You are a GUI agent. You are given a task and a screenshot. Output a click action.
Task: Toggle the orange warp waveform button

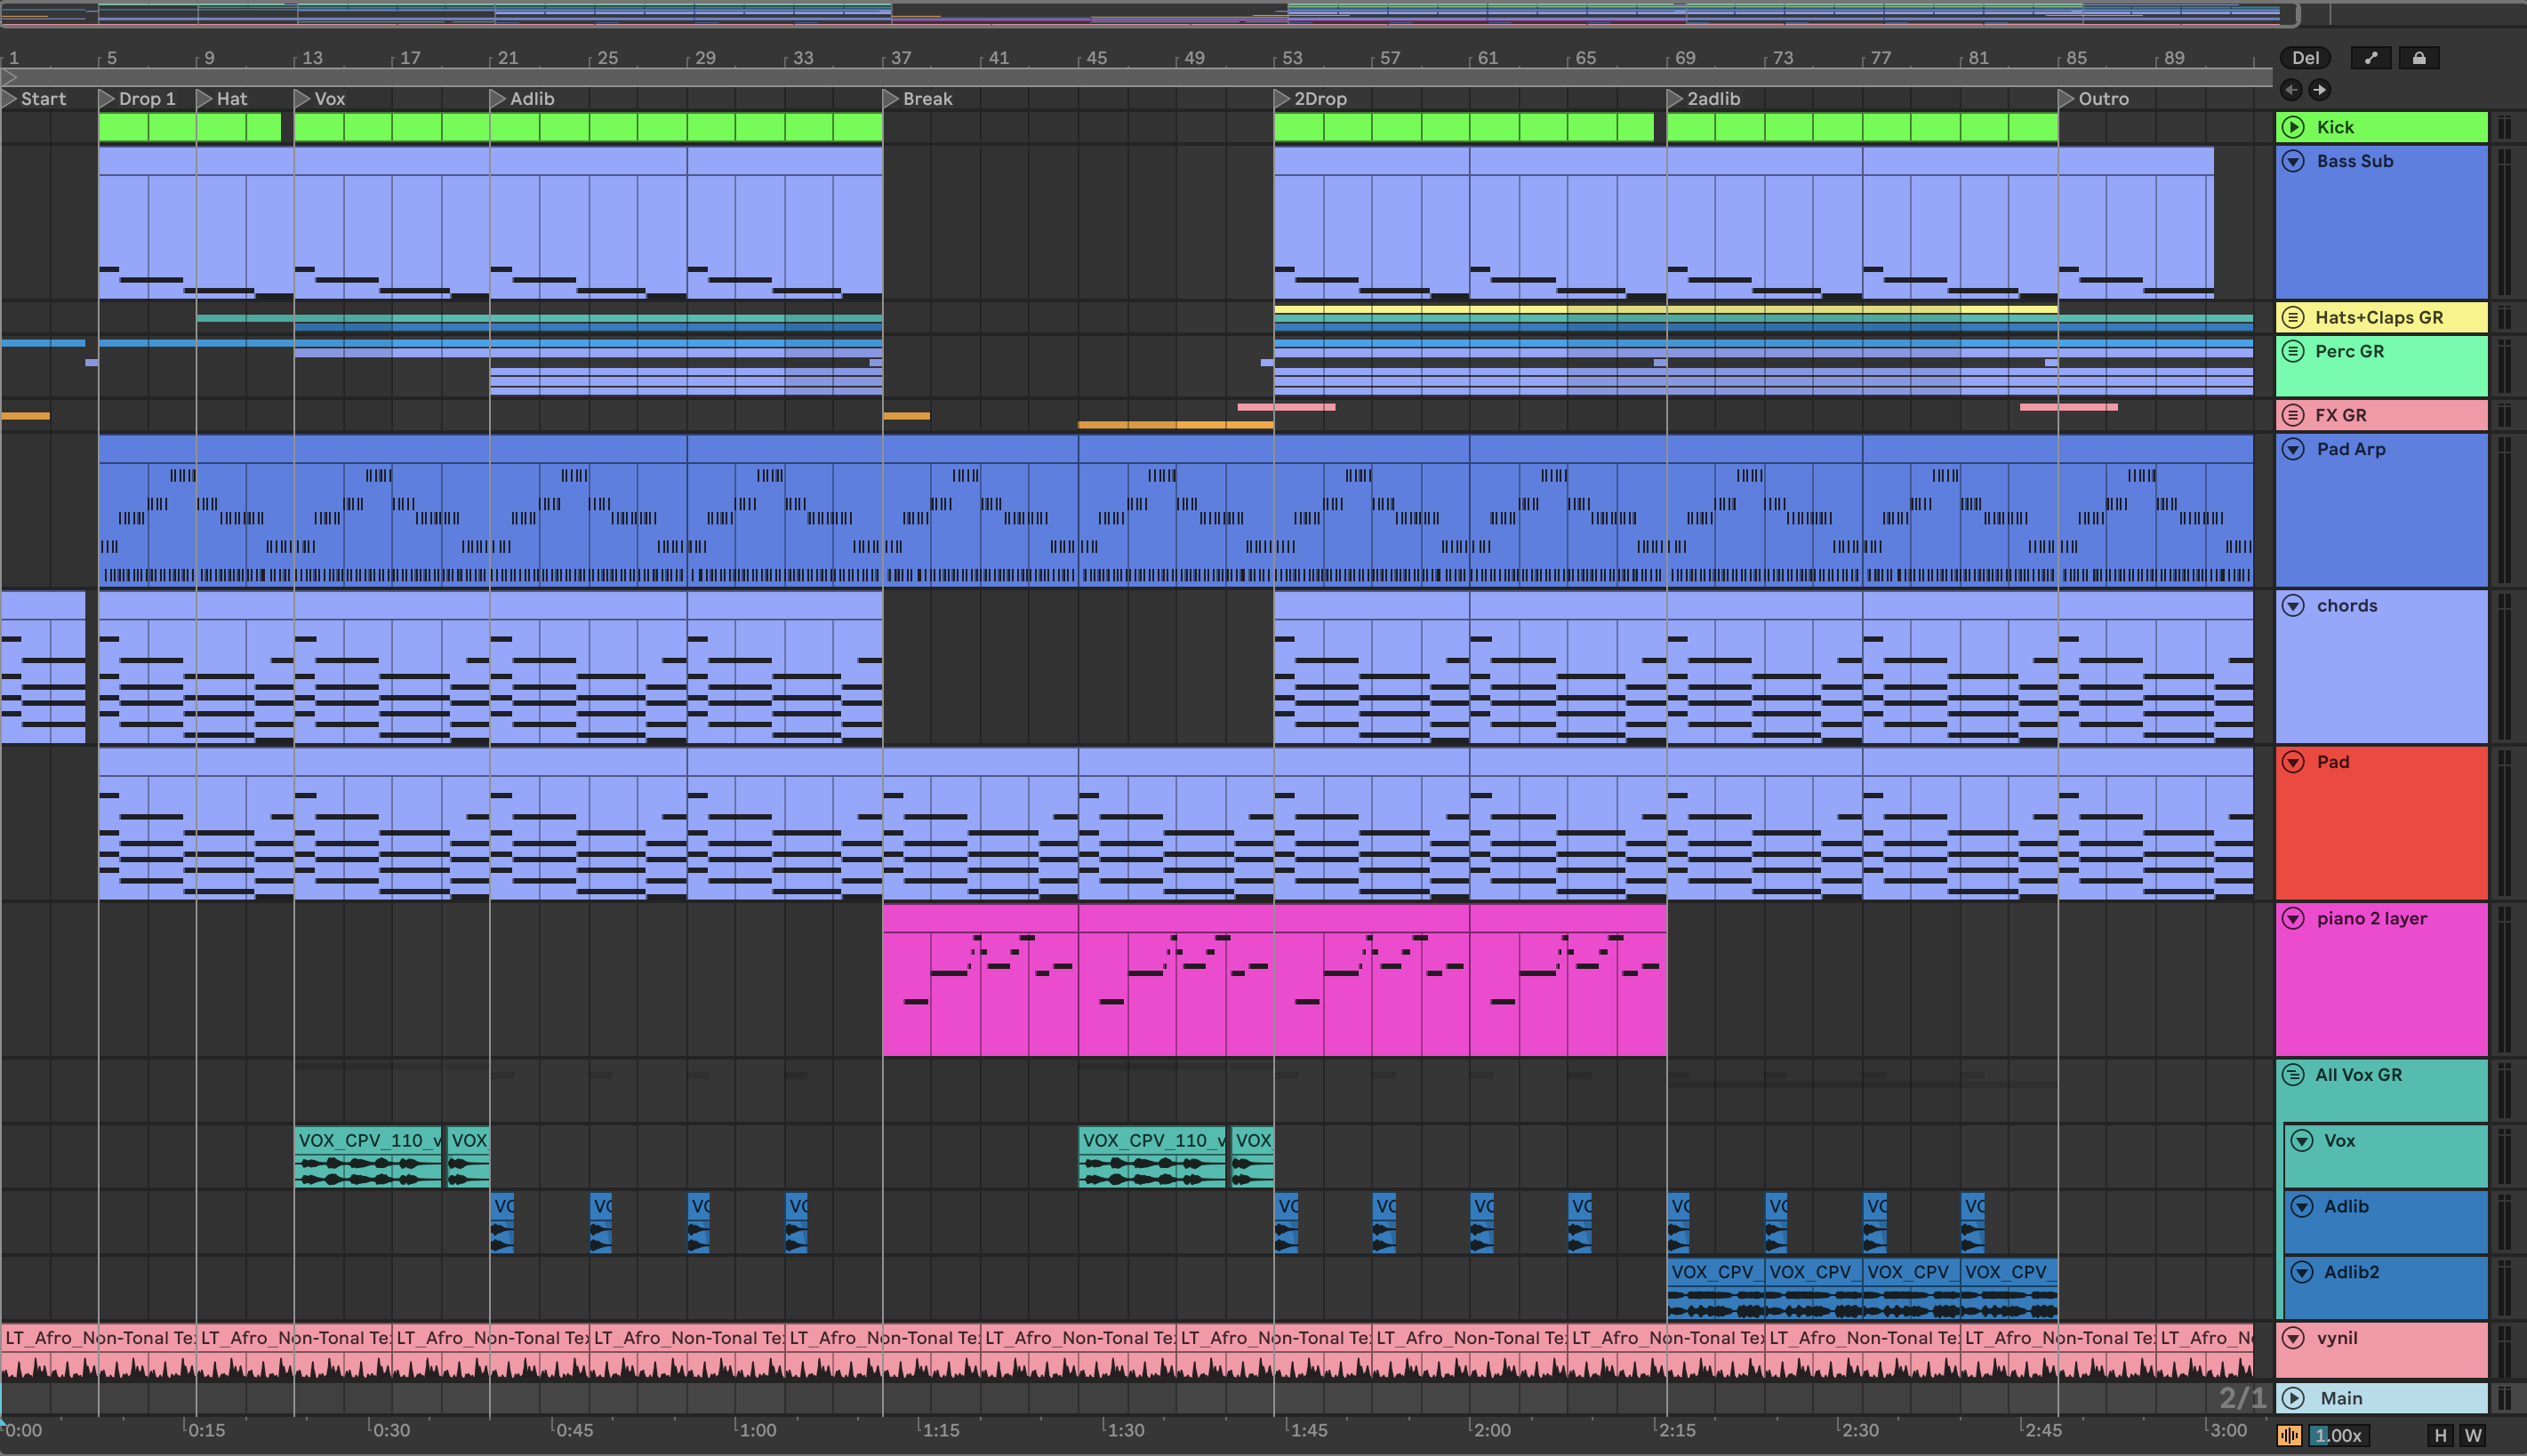2289,1436
